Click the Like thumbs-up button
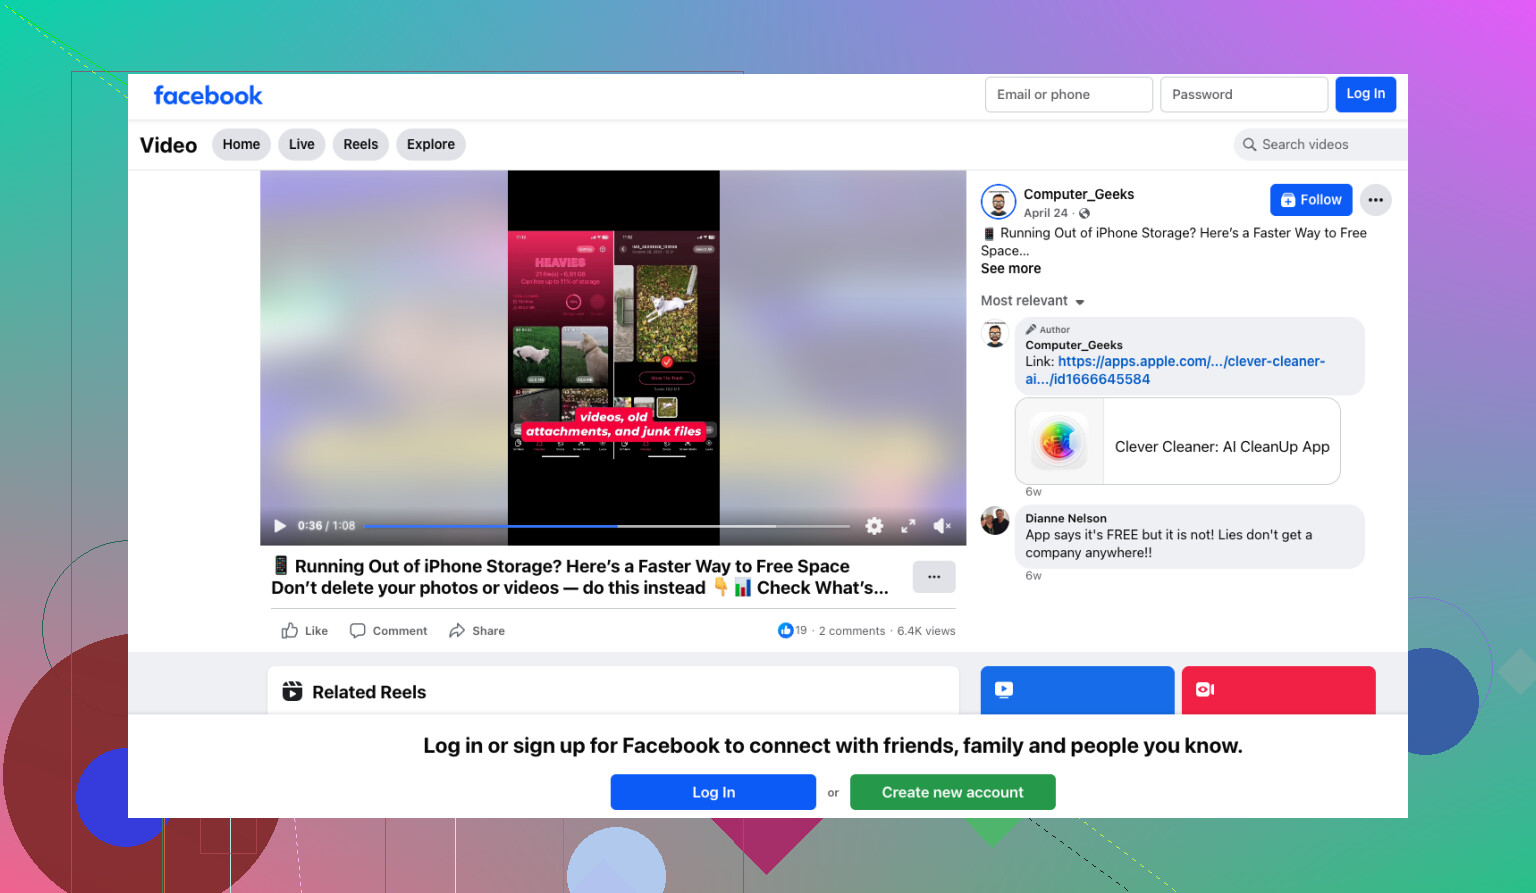 305,631
